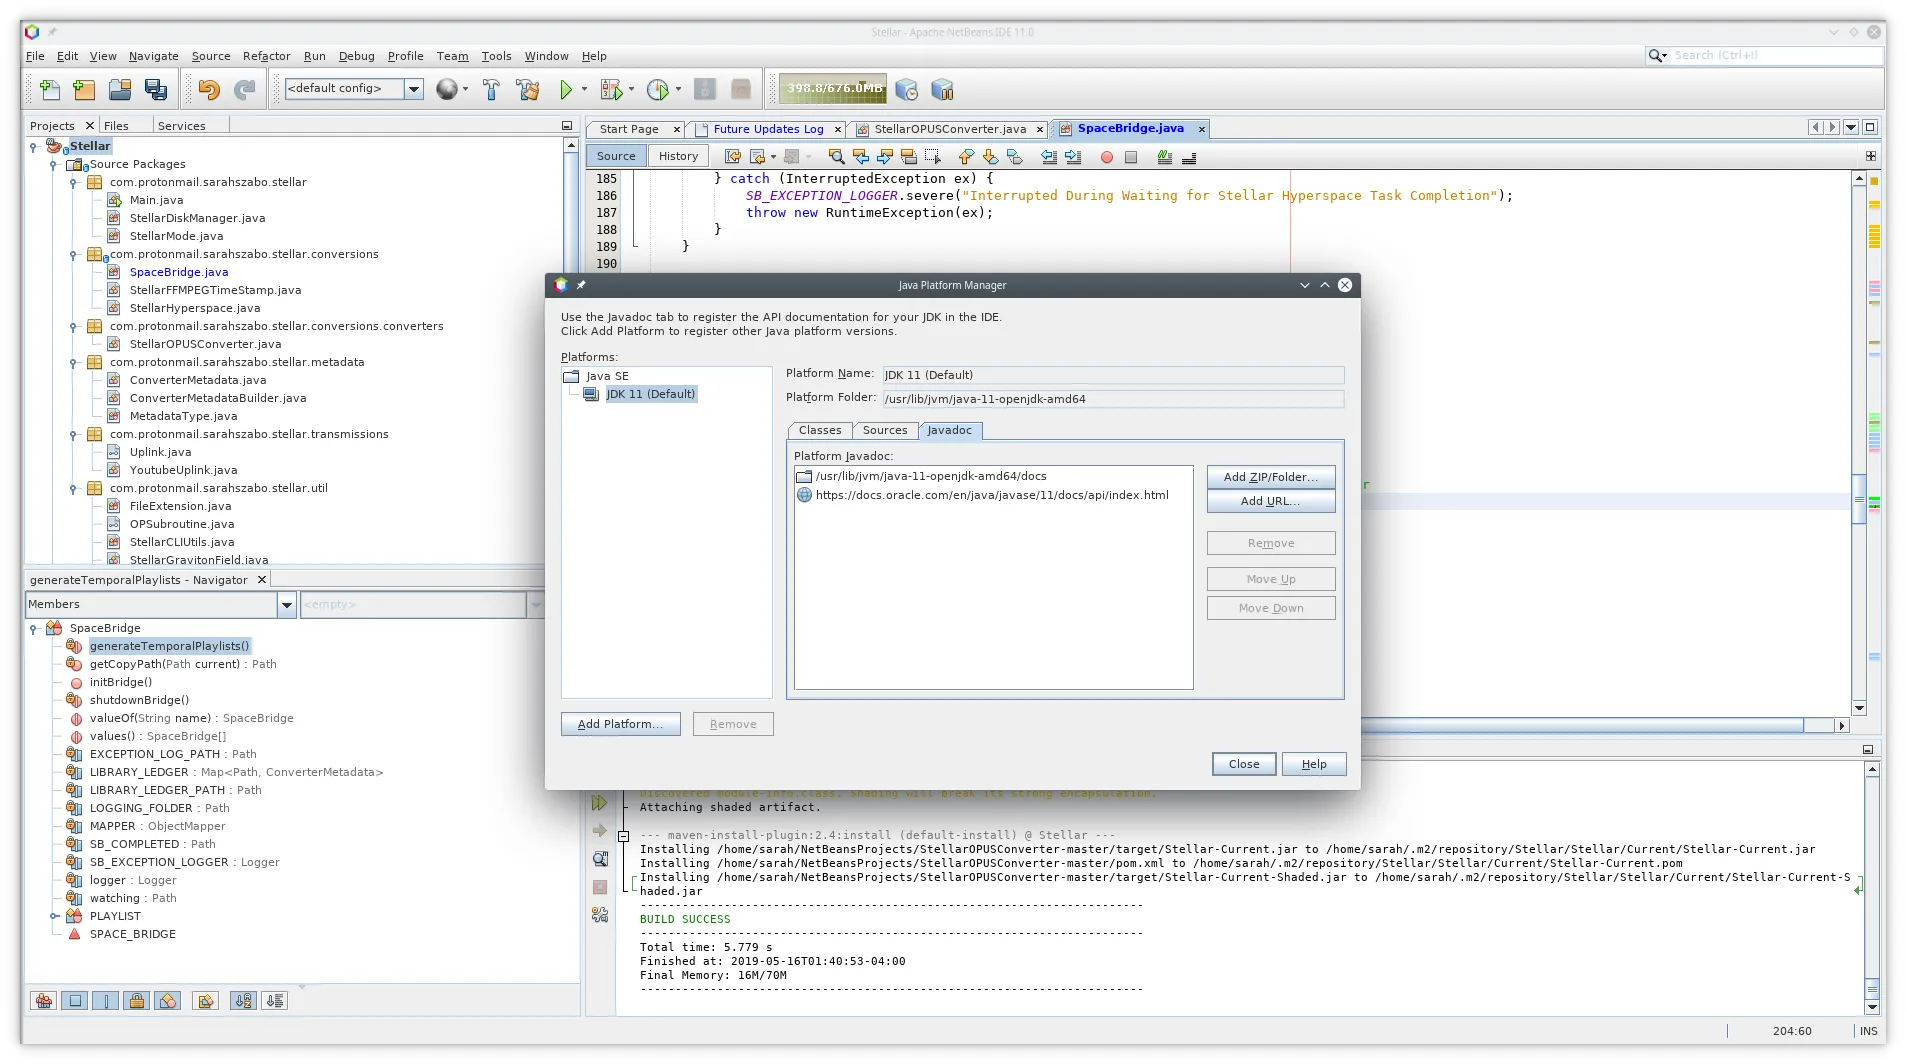This screenshot has width=1906, height=1064.
Task: Click the Undo arrow in the main toolbar
Action: [208, 90]
